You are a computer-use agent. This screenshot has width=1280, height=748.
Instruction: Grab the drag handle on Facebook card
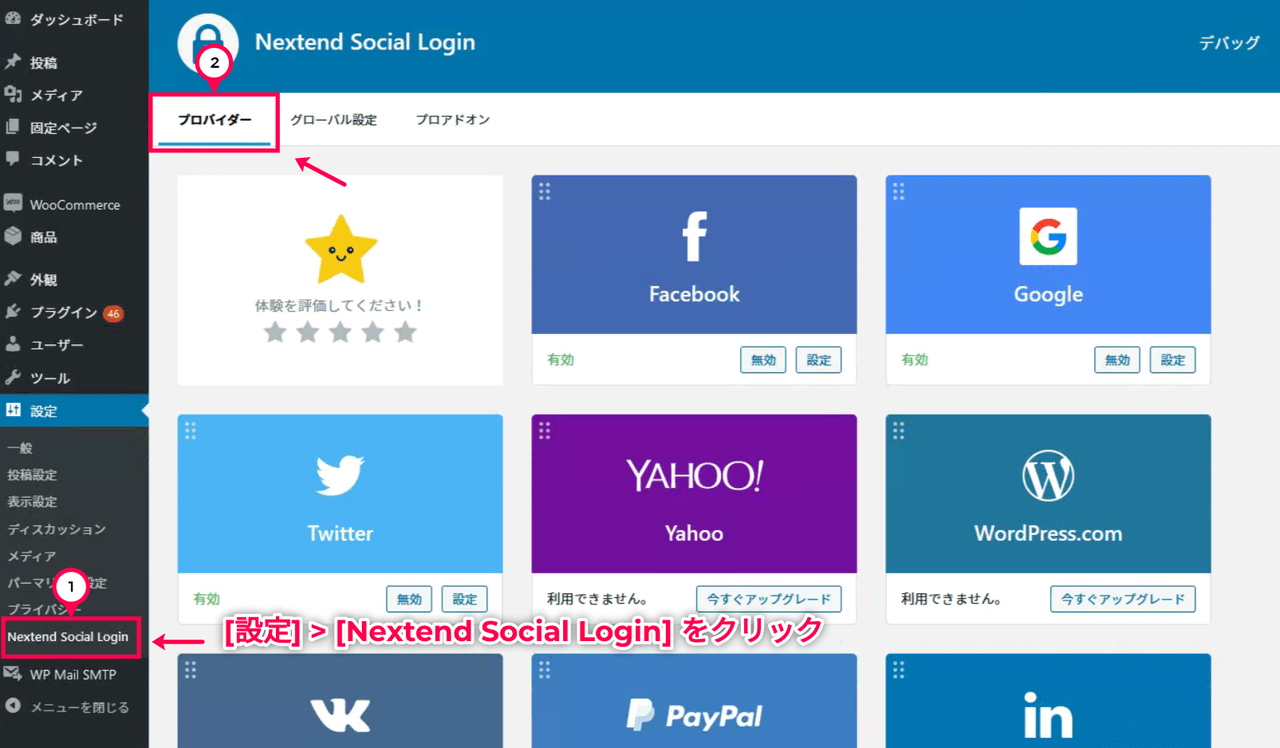(545, 191)
